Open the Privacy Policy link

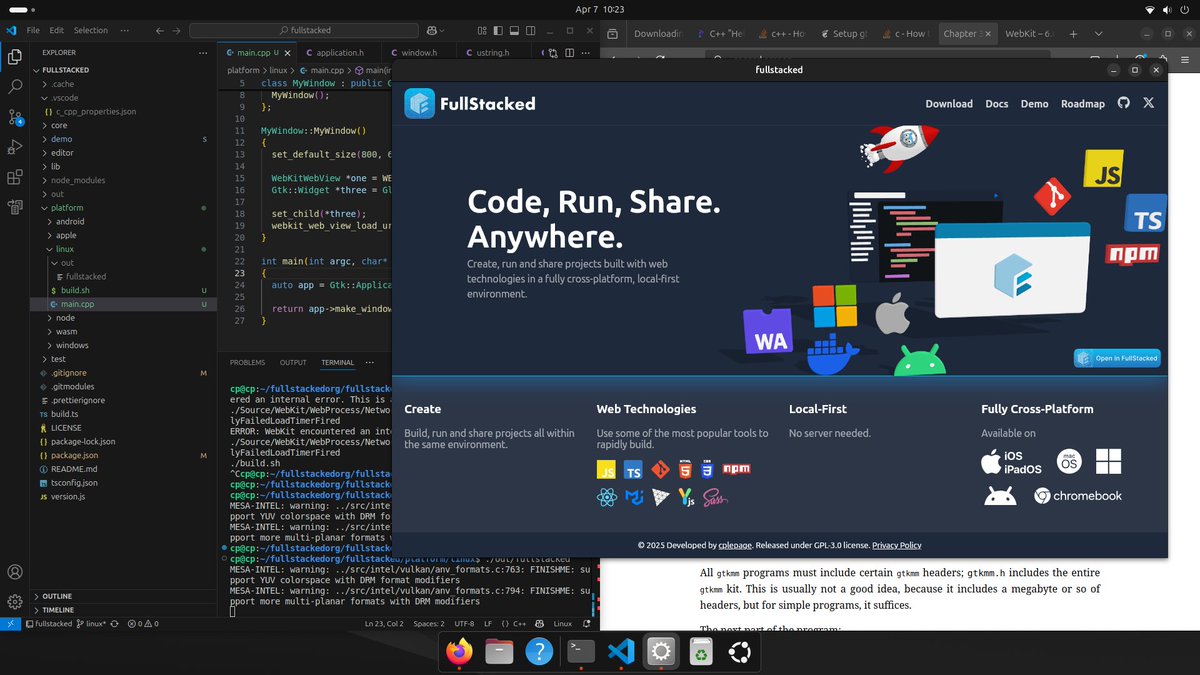[x=896, y=545]
